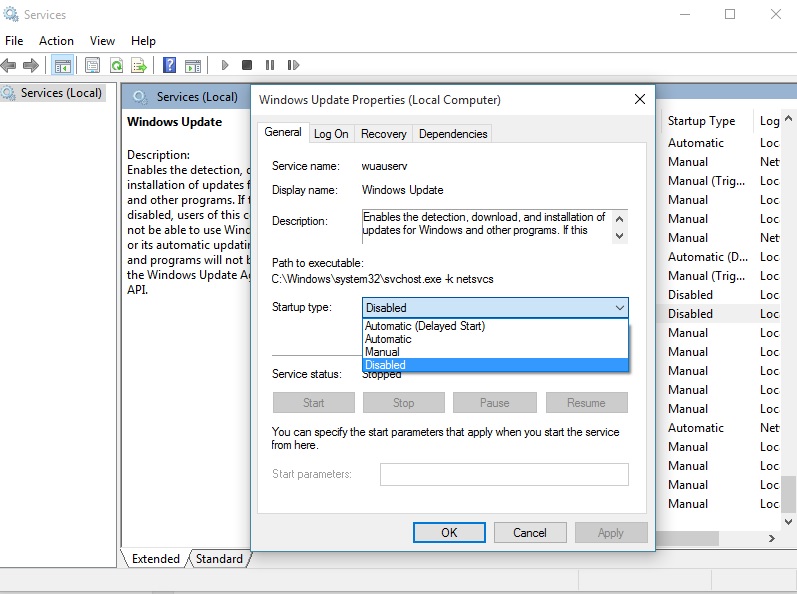
Task: Open the toolbar Properties icon
Action: click(93, 66)
